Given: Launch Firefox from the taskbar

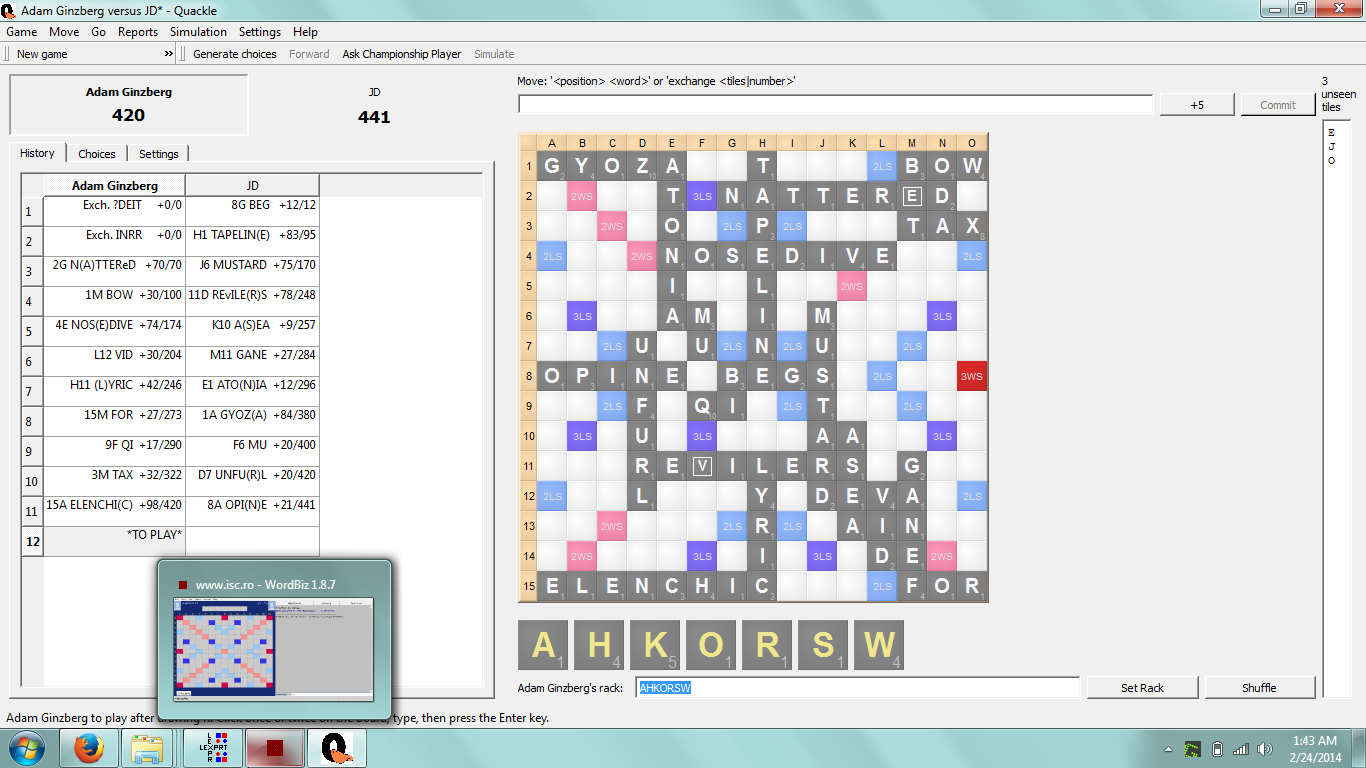Looking at the screenshot, I should click(89, 748).
